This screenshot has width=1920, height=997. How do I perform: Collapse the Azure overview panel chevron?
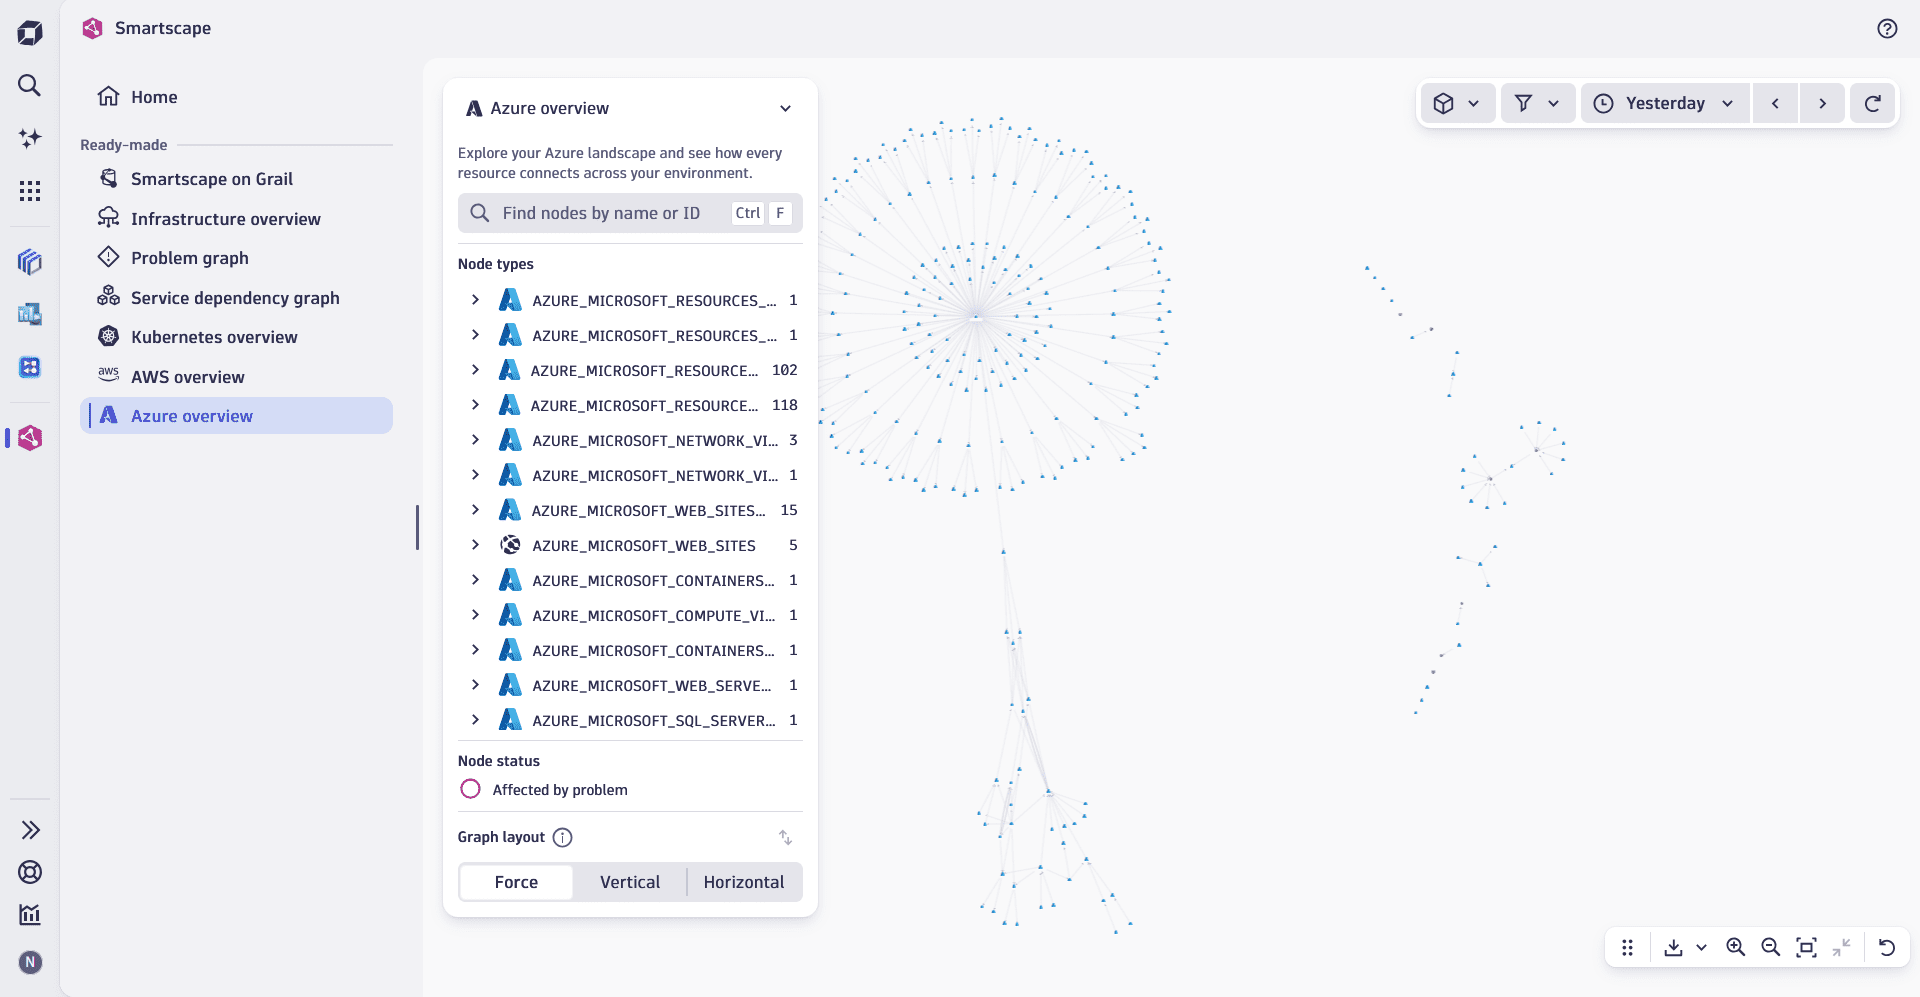(786, 108)
